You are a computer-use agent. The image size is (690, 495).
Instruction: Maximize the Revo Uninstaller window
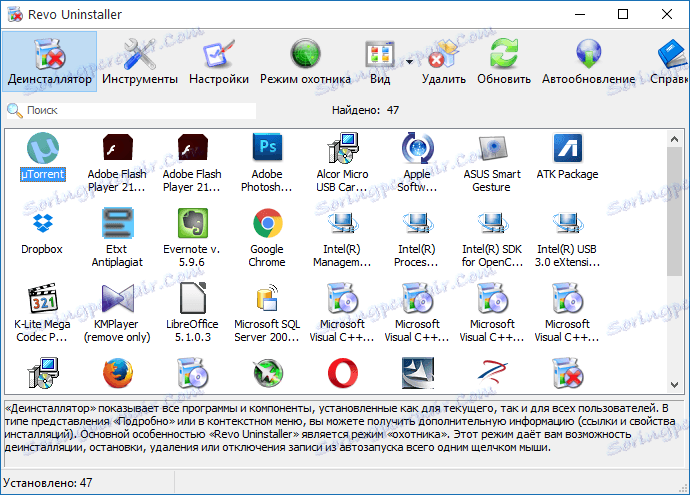tap(623, 15)
